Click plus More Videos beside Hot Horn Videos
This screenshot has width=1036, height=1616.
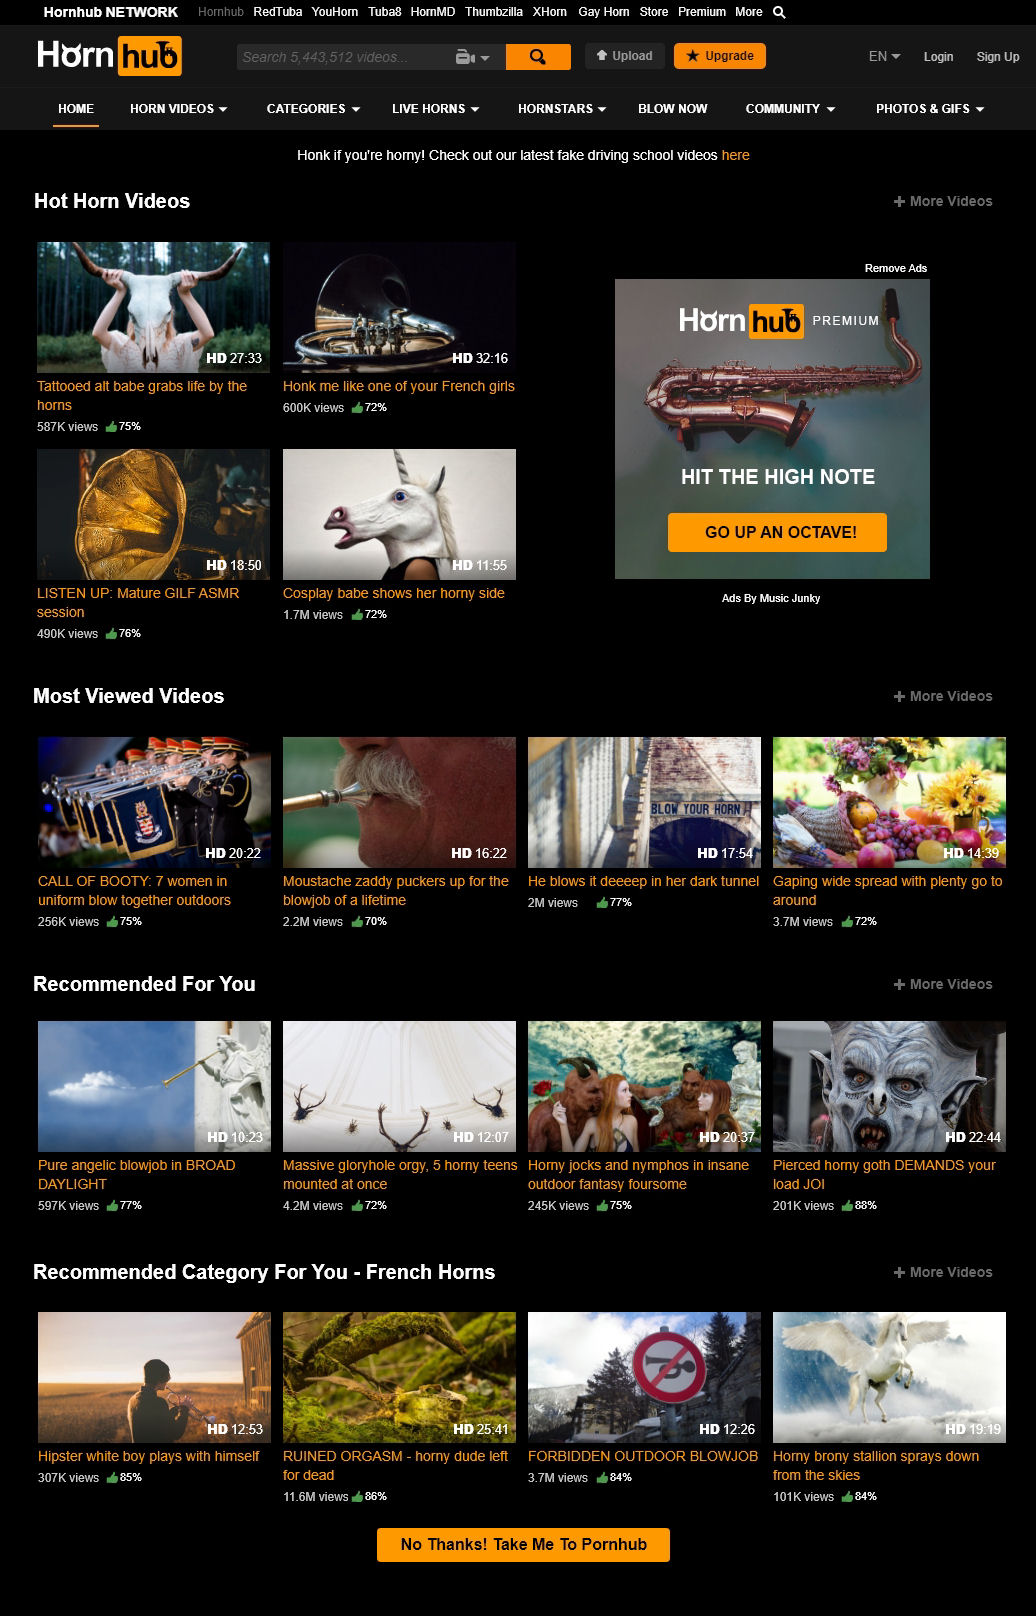(943, 201)
